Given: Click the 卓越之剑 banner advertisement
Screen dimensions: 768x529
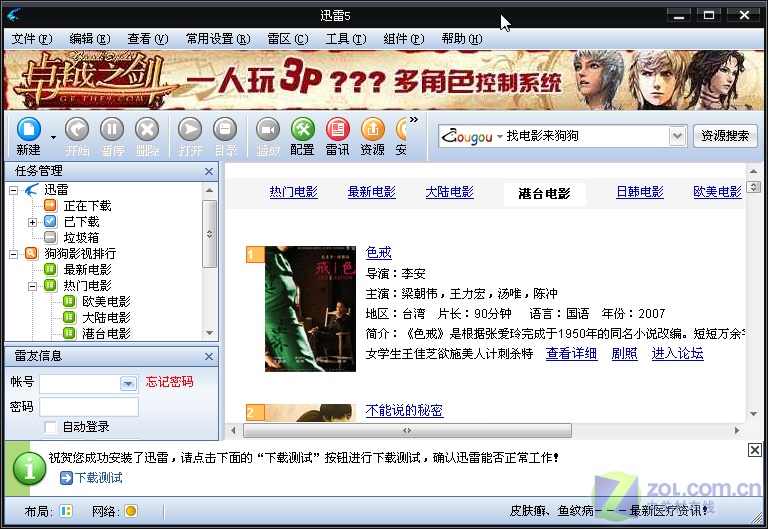Looking at the screenshot, I should (x=384, y=80).
